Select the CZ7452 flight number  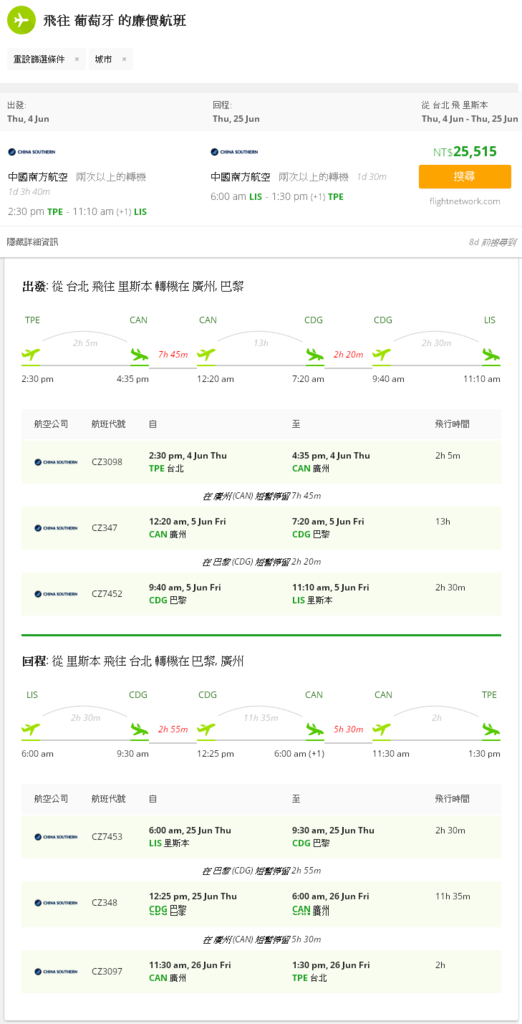click(x=106, y=594)
